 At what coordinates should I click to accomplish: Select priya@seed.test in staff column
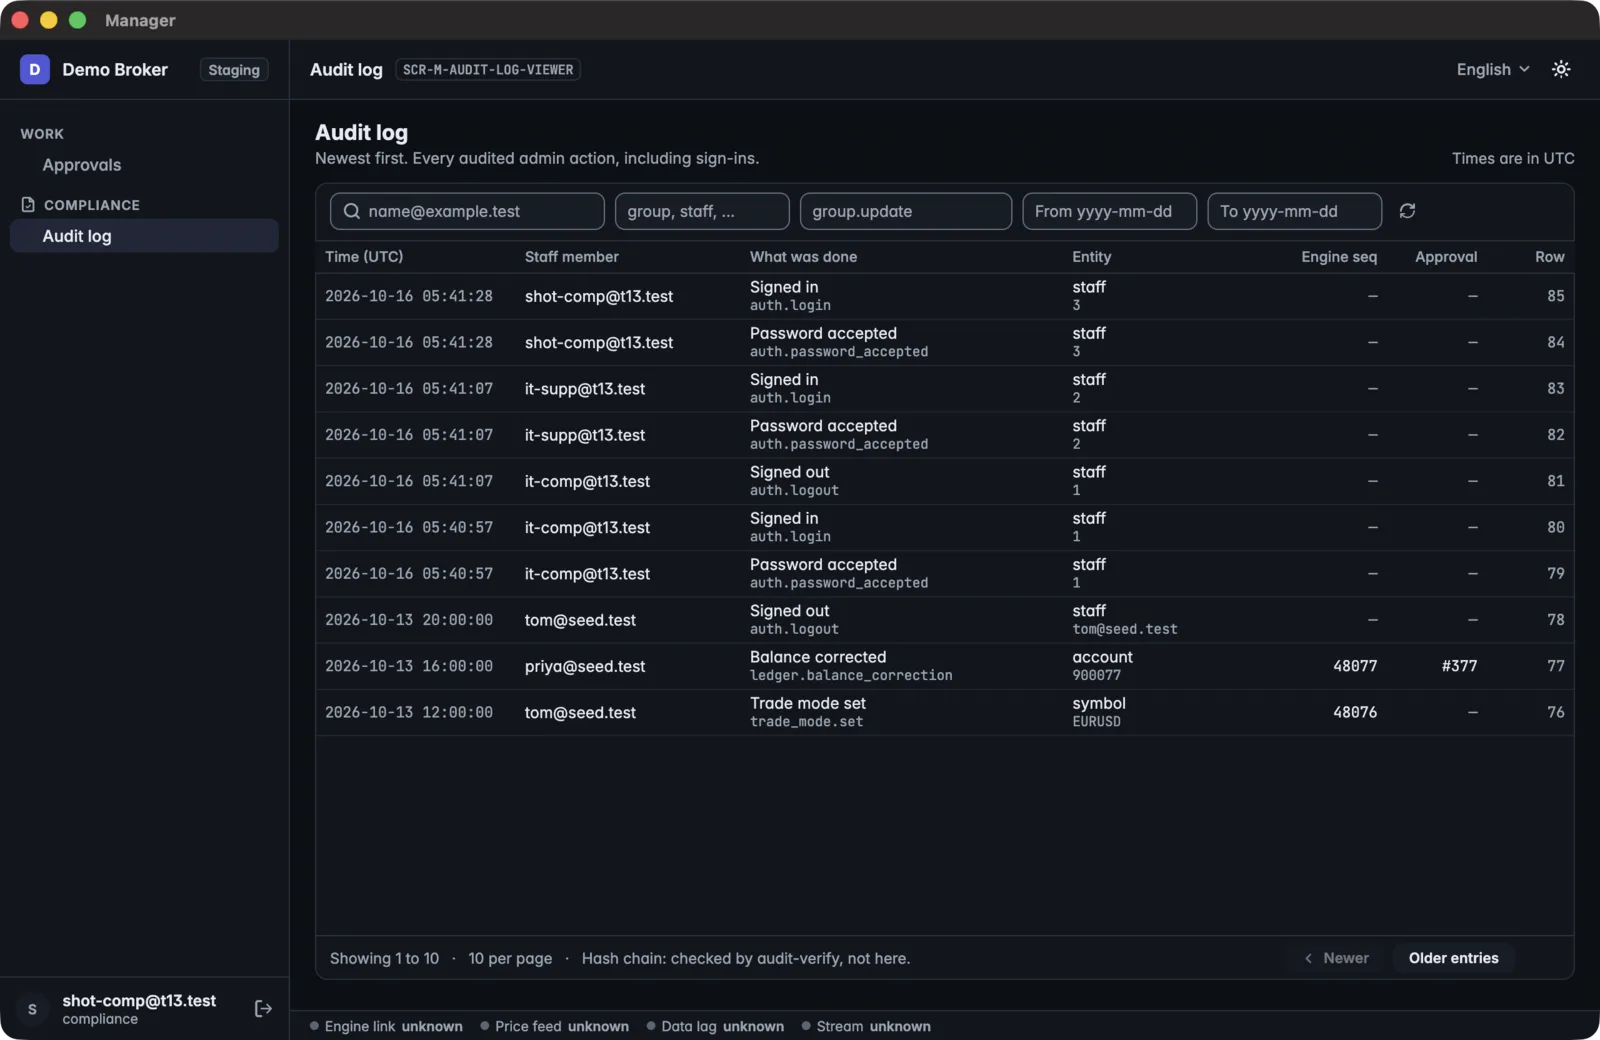pyautogui.click(x=585, y=666)
